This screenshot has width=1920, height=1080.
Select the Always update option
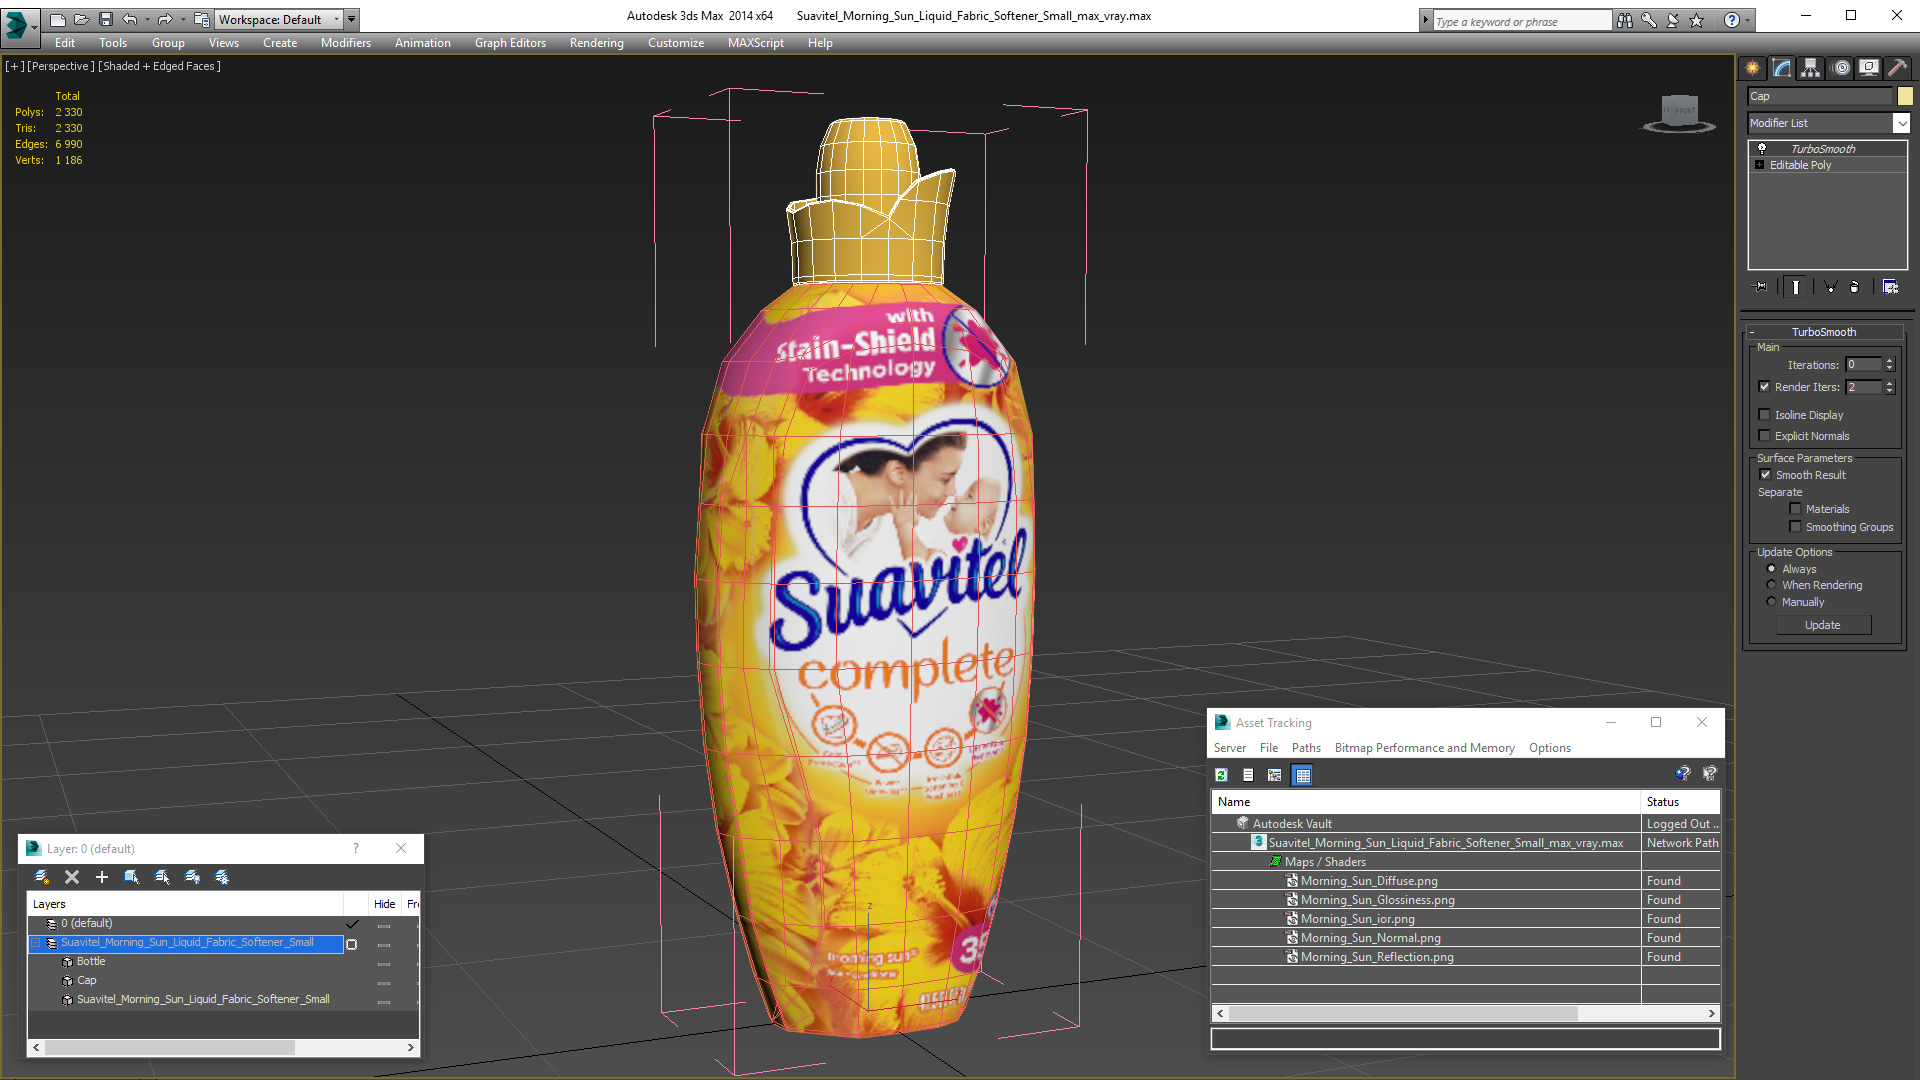pyautogui.click(x=1771, y=569)
